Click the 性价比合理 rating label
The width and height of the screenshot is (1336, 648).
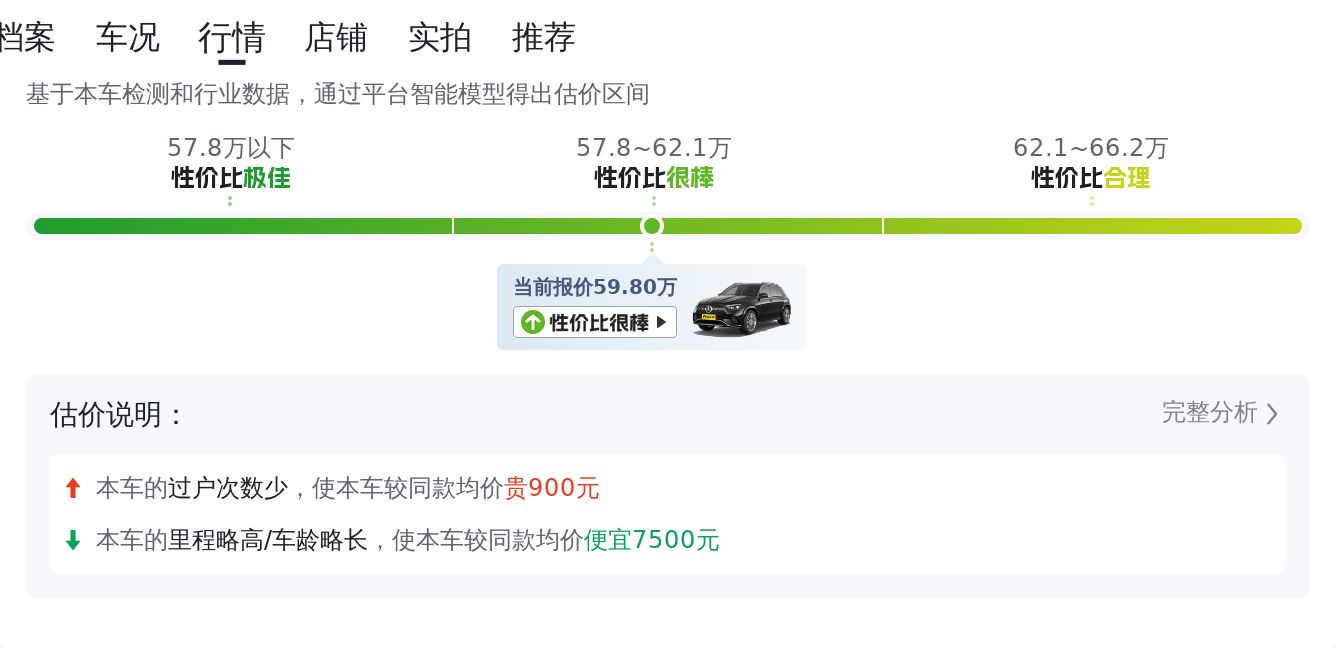[1091, 178]
